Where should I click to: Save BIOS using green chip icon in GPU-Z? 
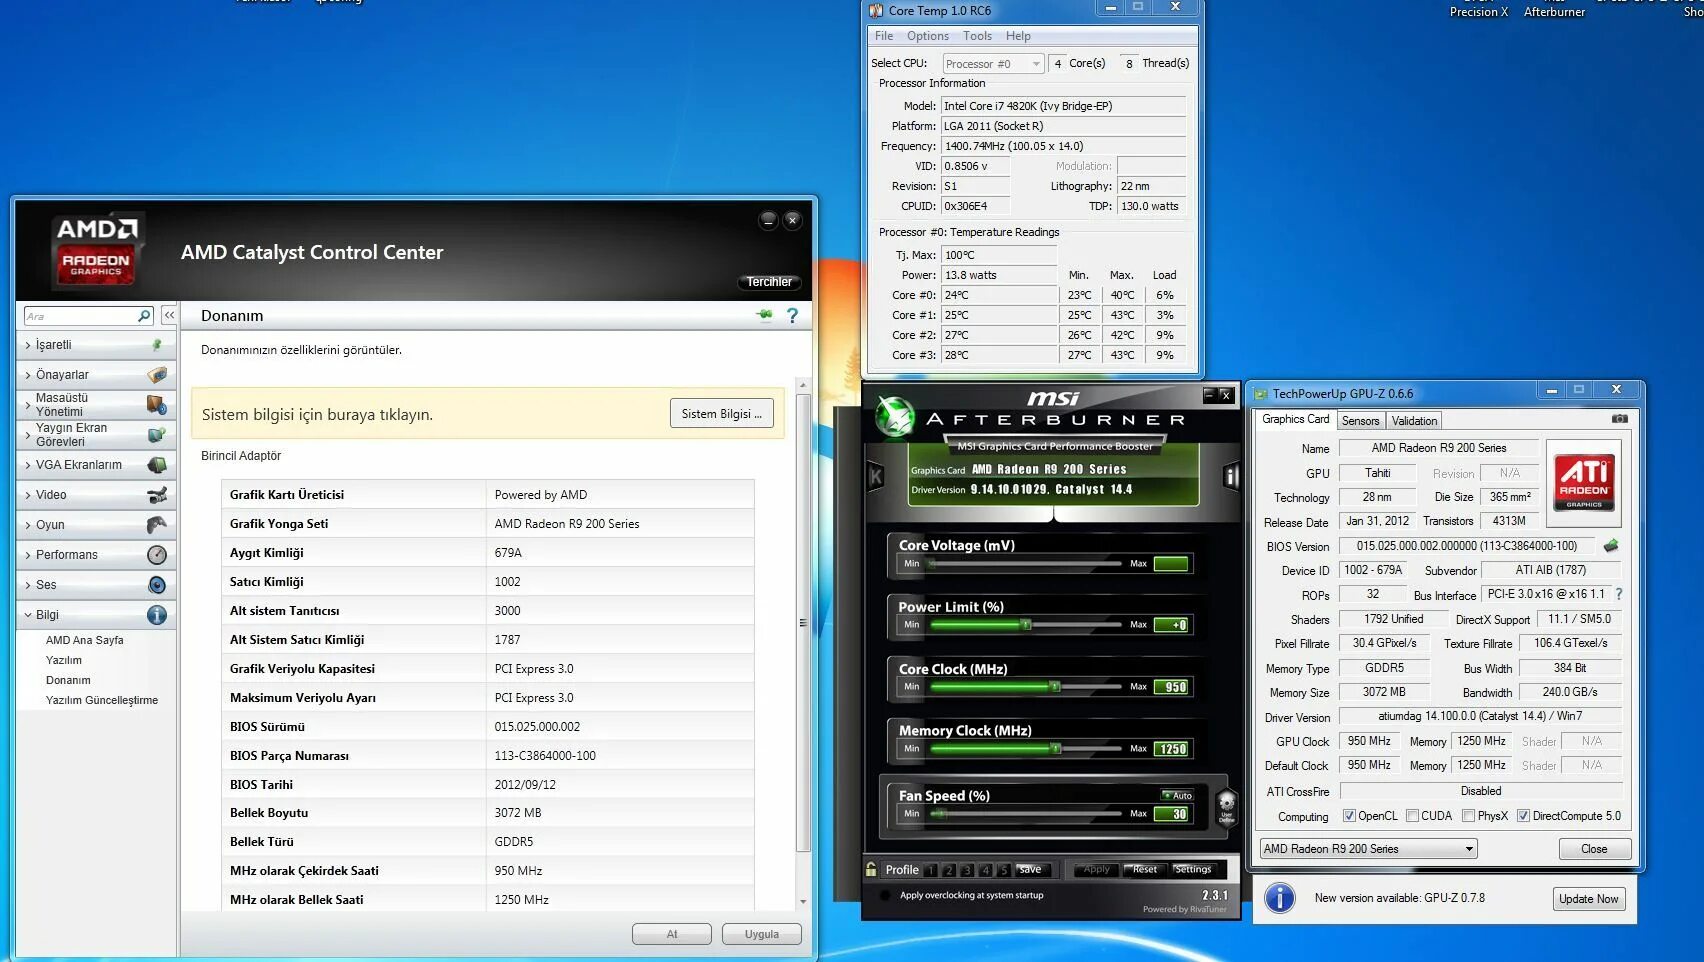(x=1611, y=546)
